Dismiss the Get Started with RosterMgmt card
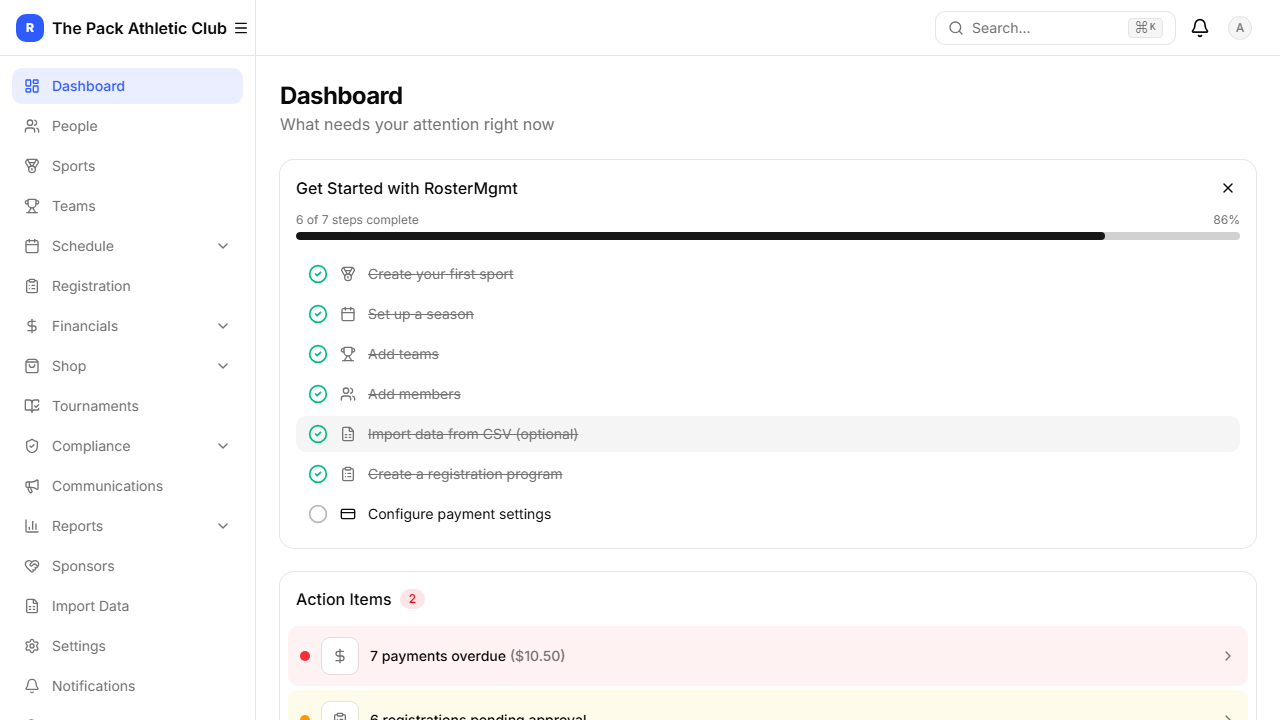1280x720 pixels. (1228, 188)
